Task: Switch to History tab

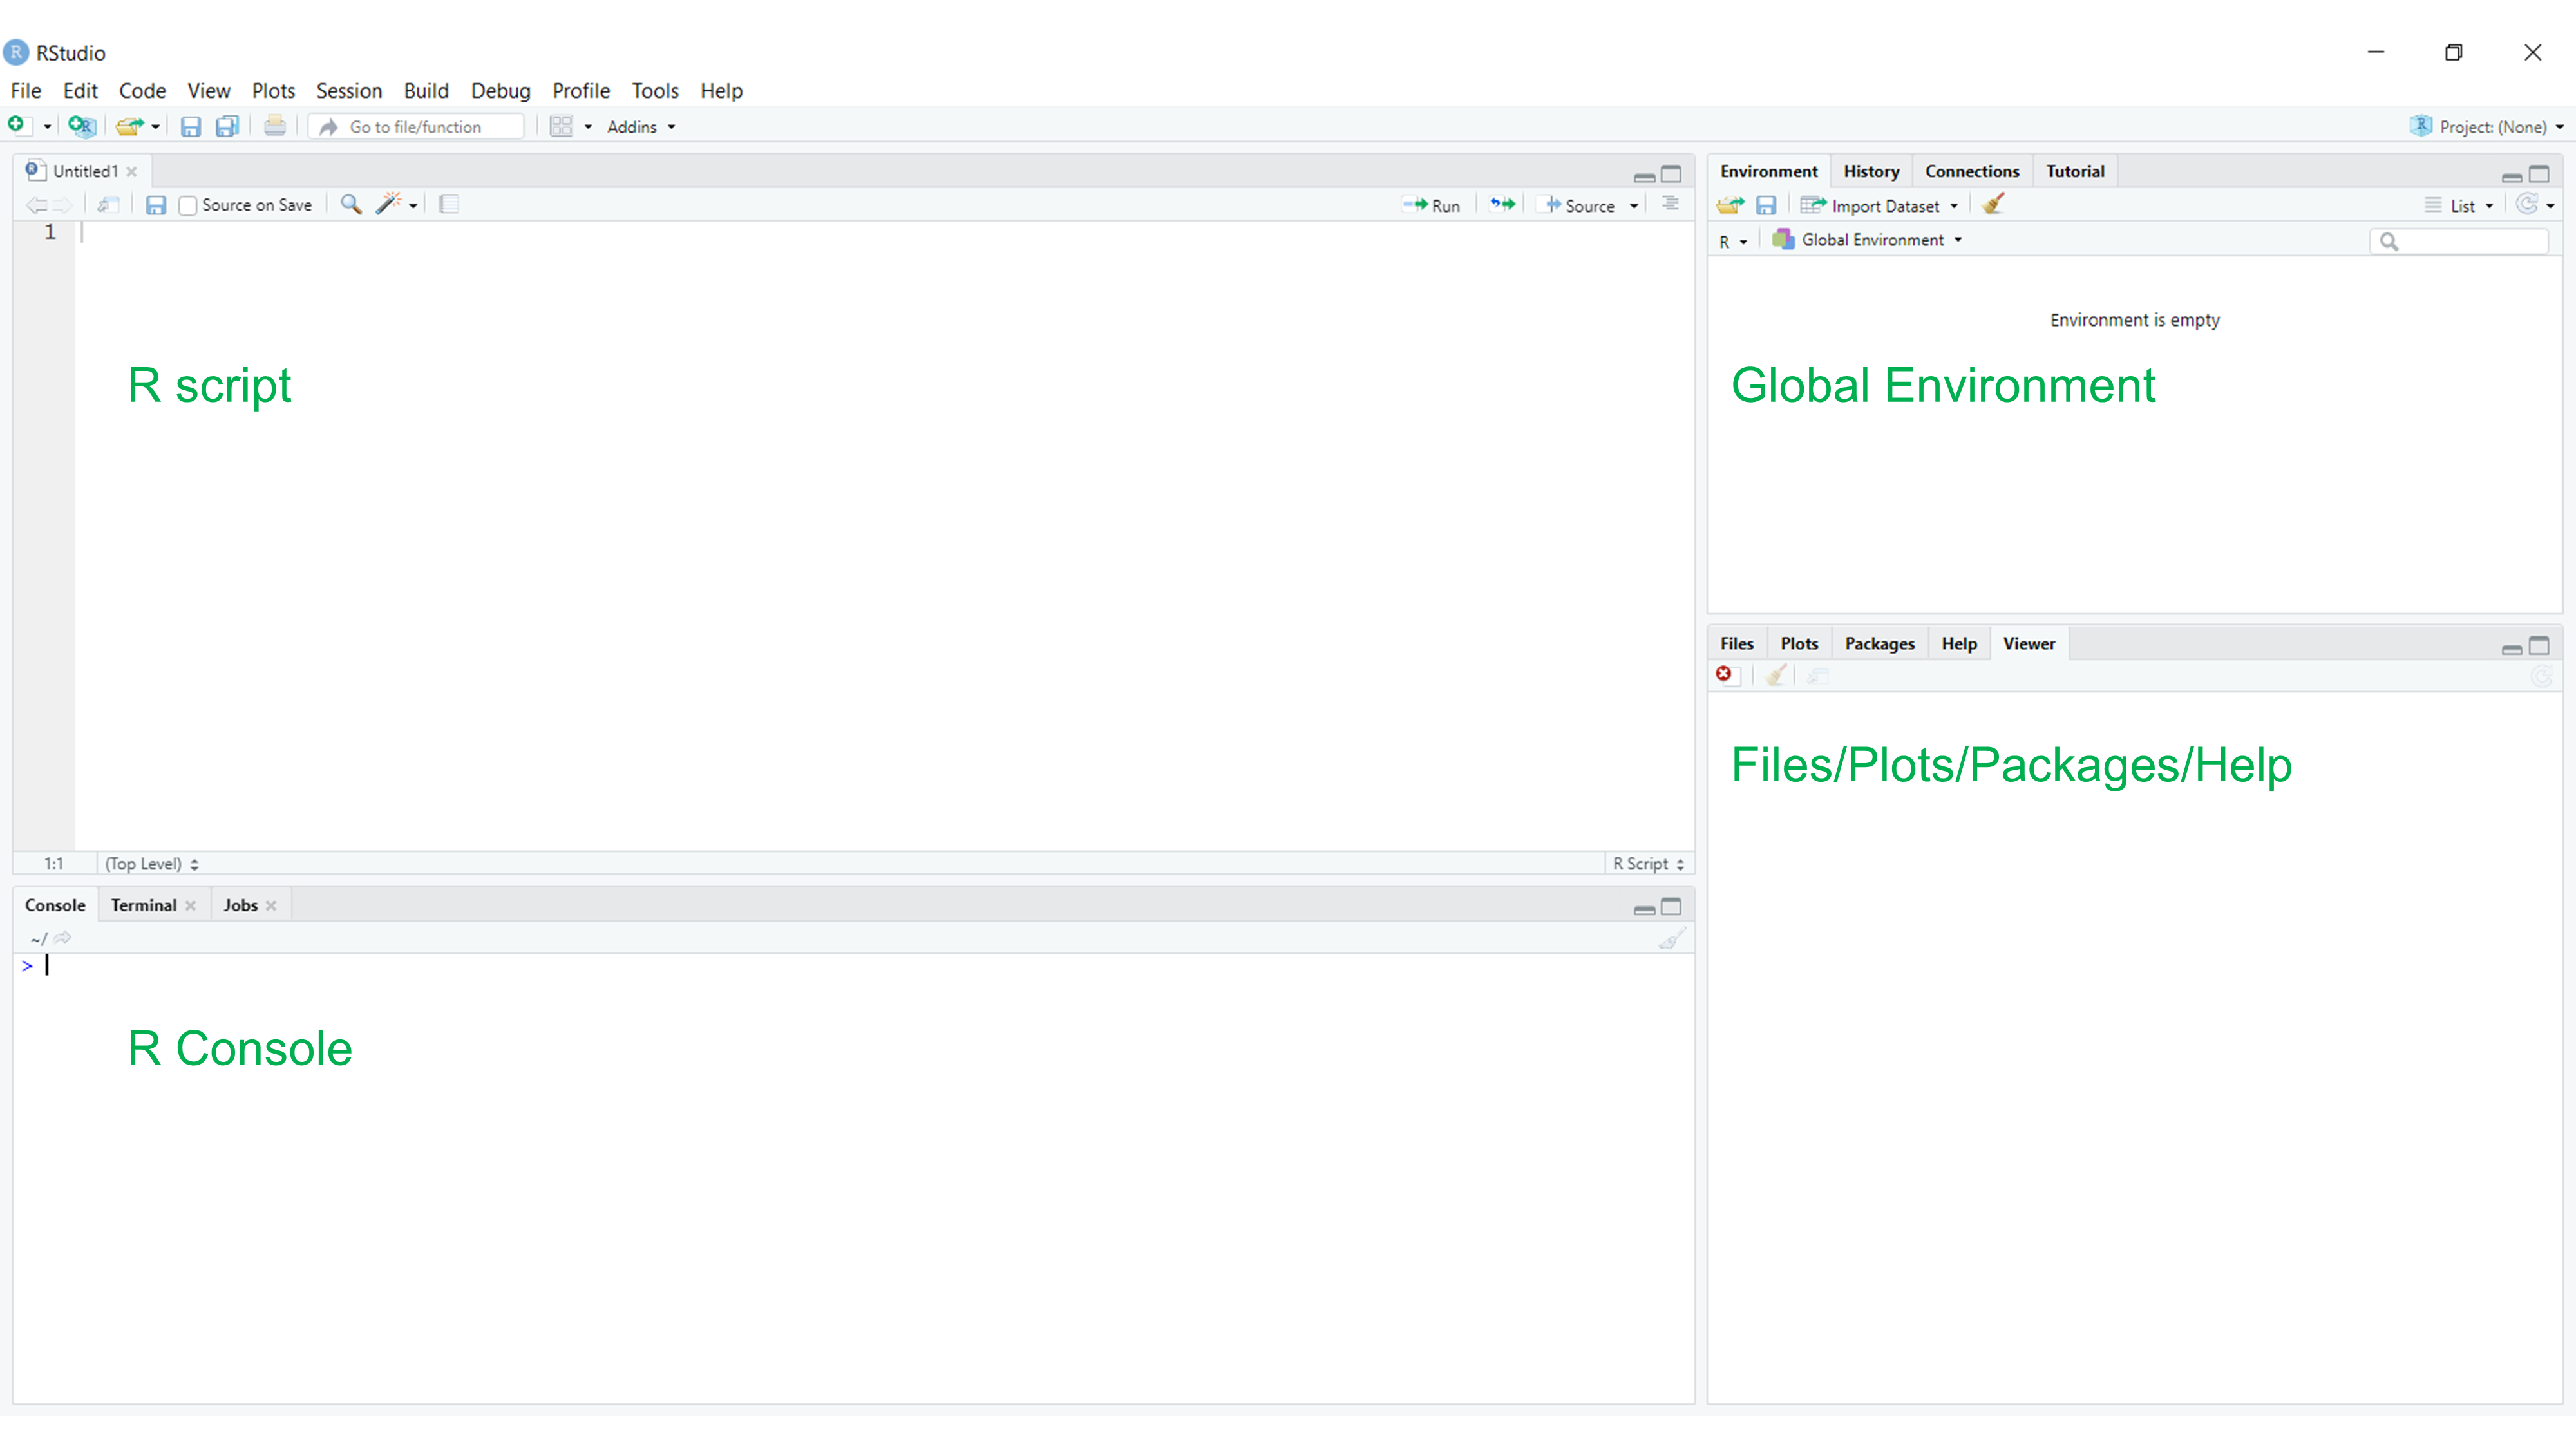Action: click(1871, 171)
